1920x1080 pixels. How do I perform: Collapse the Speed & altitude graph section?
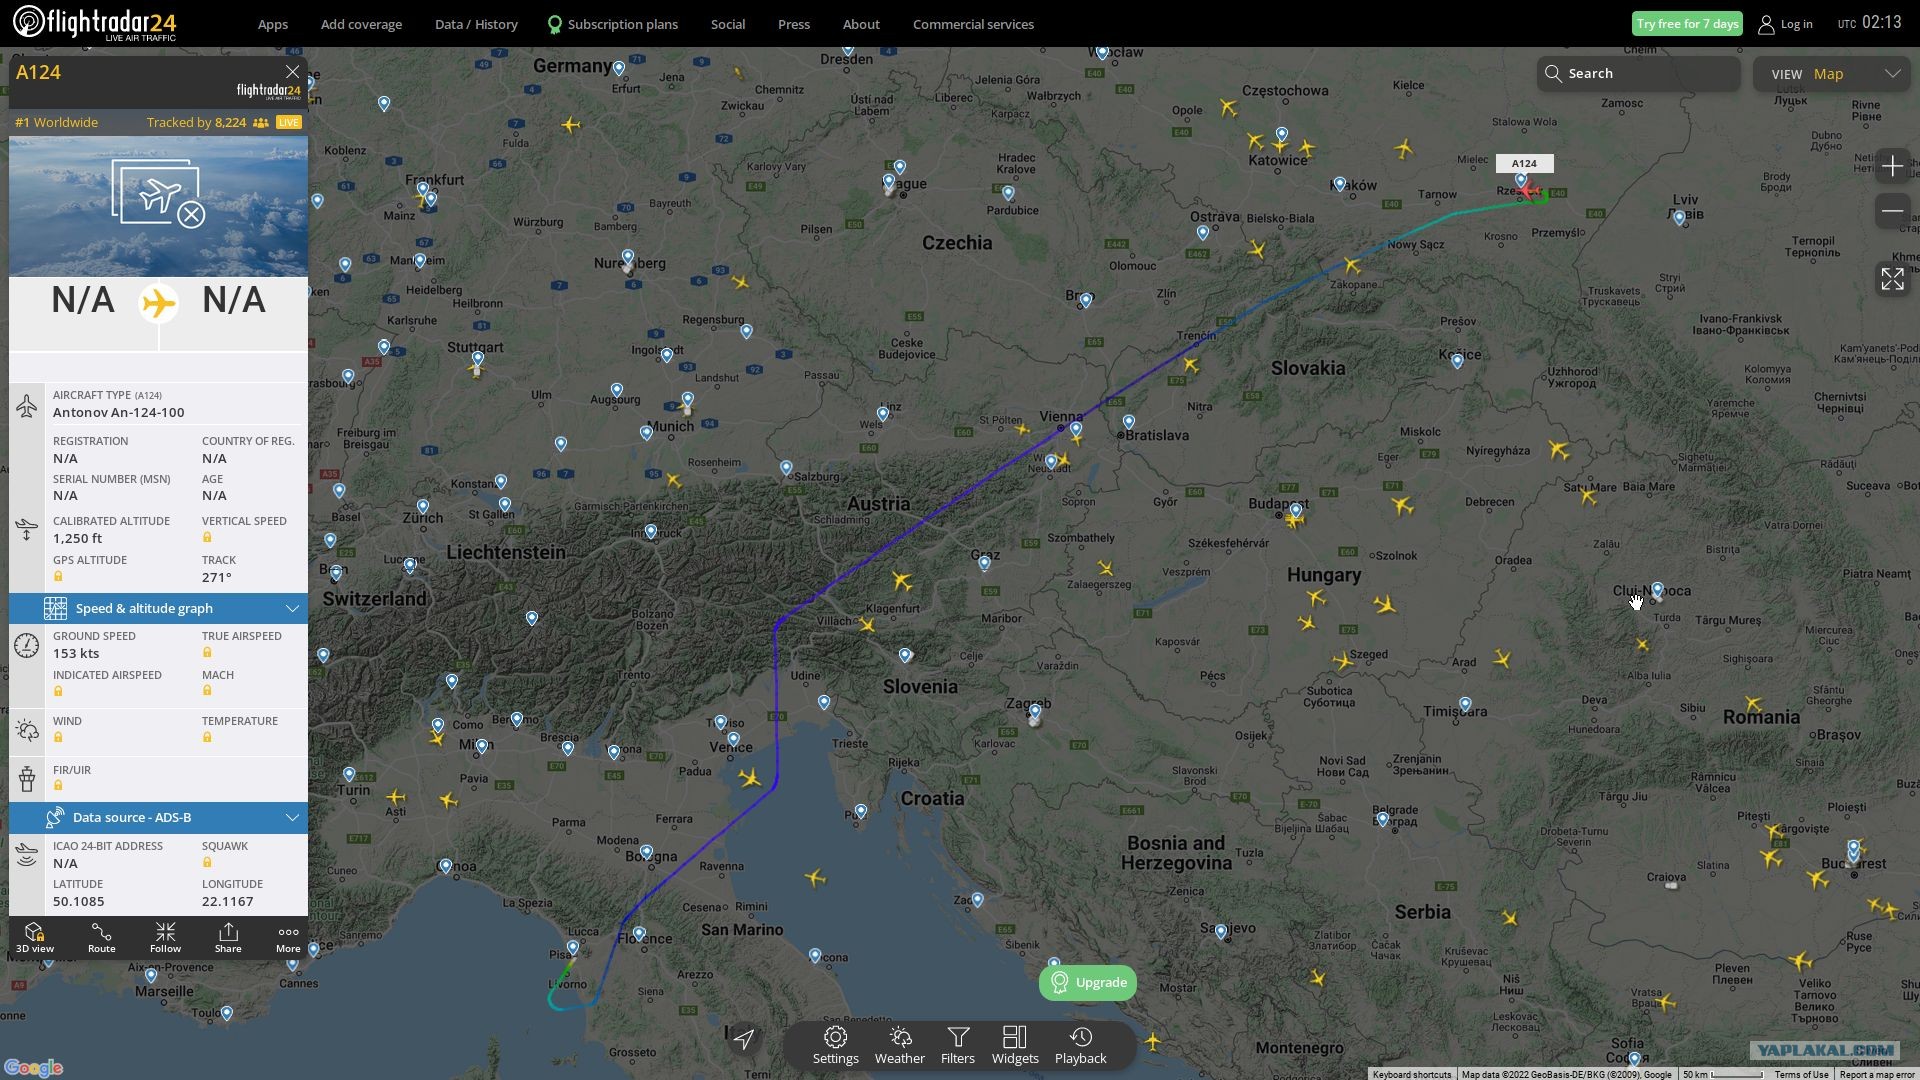[292, 608]
